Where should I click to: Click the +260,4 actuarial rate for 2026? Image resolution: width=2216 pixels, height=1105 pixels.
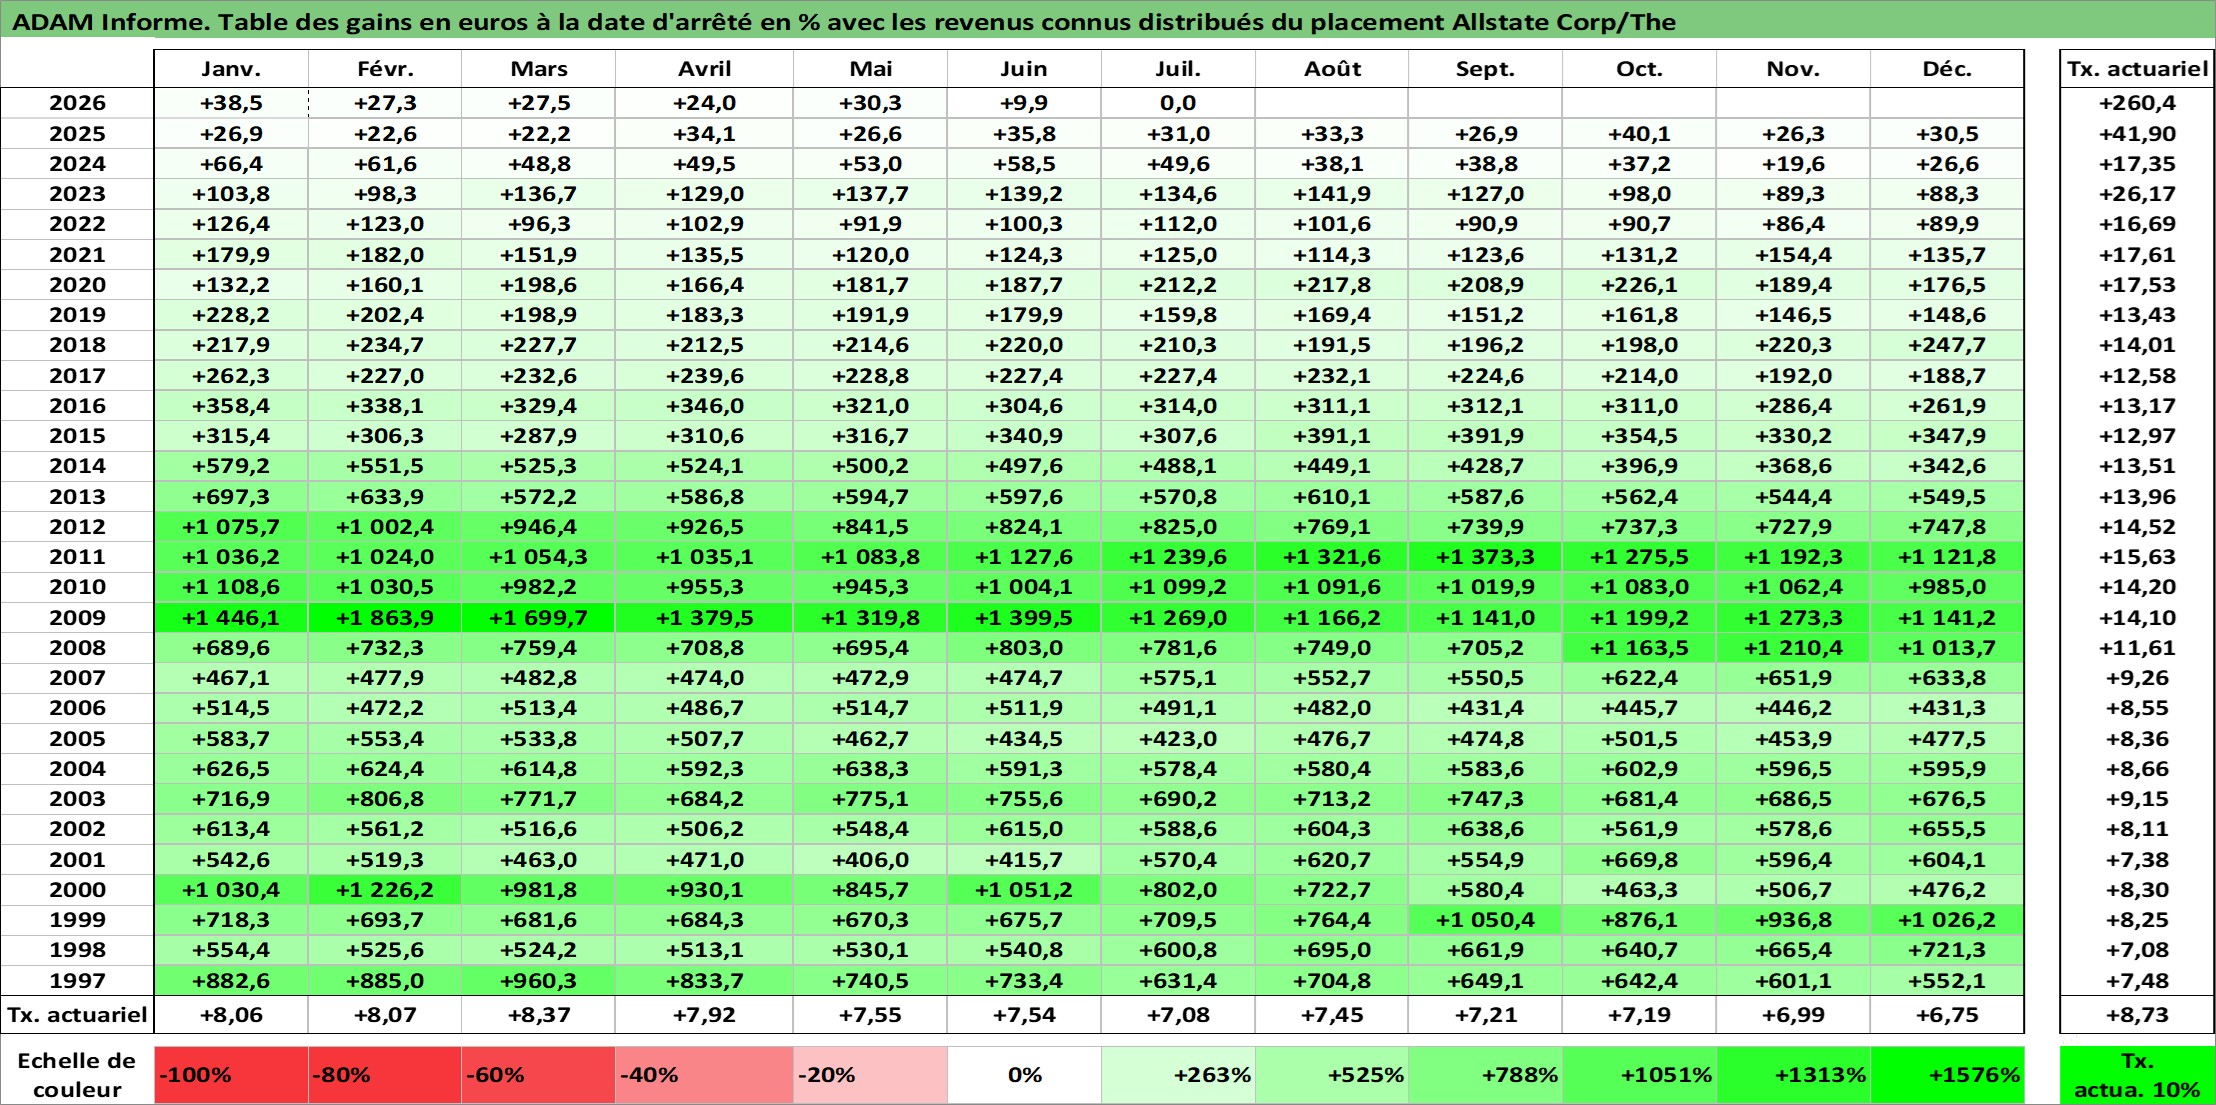(x=2138, y=103)
